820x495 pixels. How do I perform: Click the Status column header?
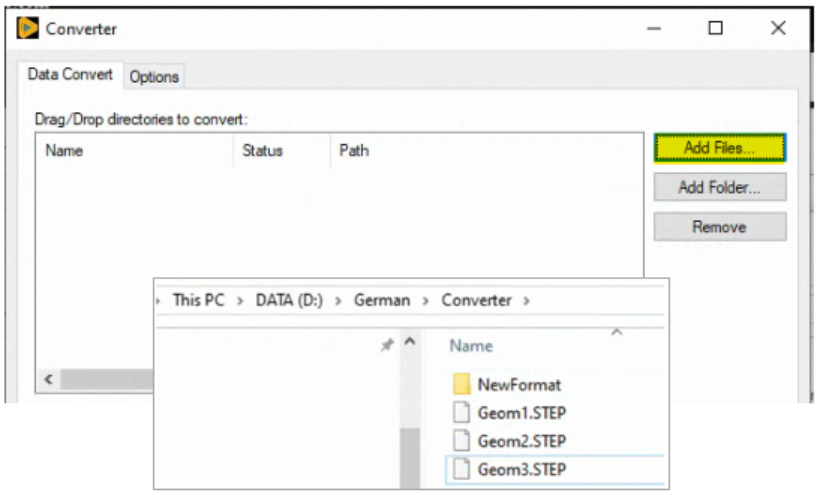(x=262, y=151)
